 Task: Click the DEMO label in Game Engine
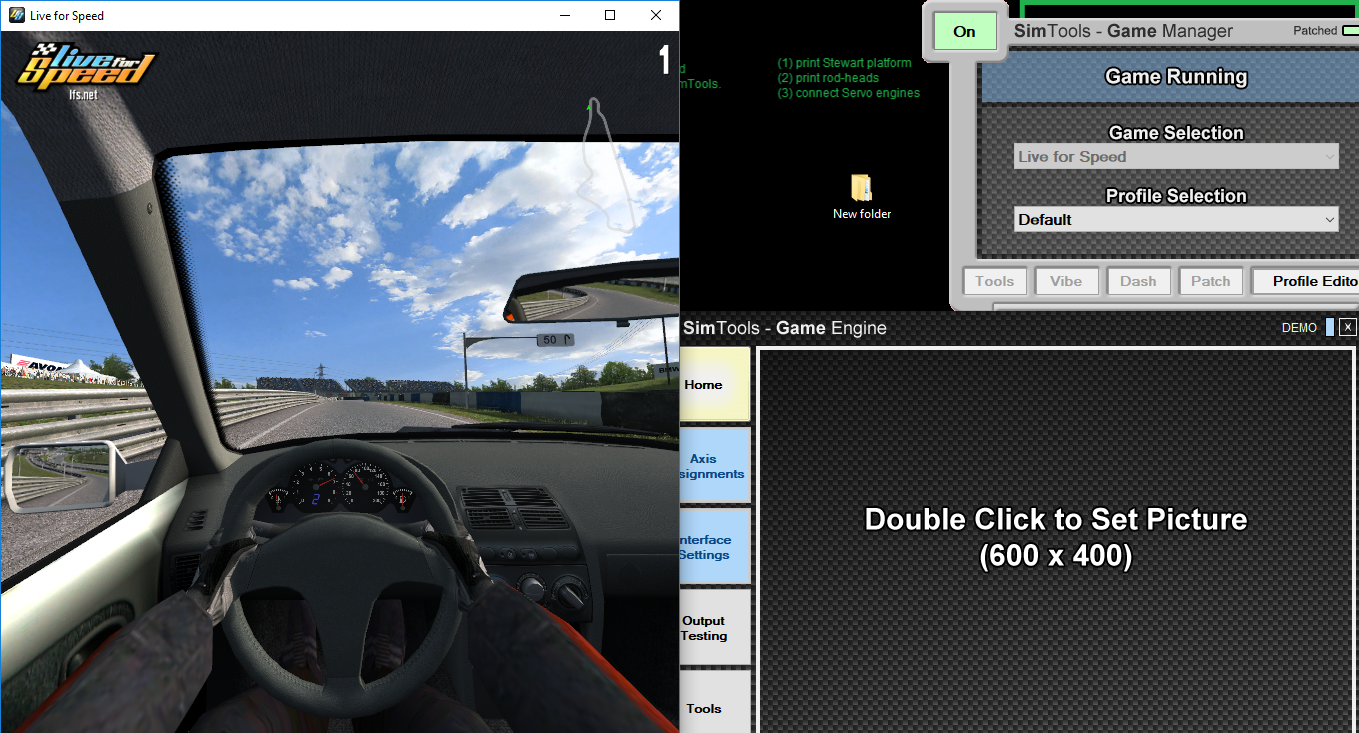coord(1299,328)
